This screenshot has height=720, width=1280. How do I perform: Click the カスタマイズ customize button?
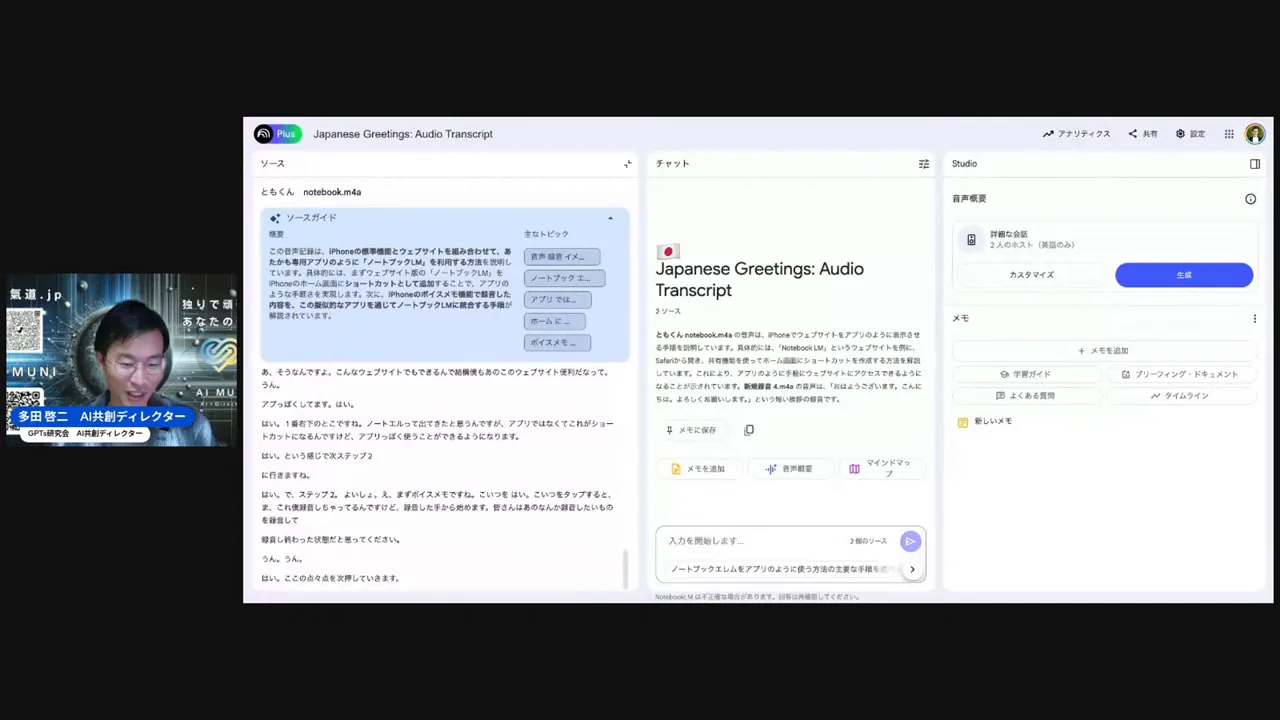pos(1031,274)
